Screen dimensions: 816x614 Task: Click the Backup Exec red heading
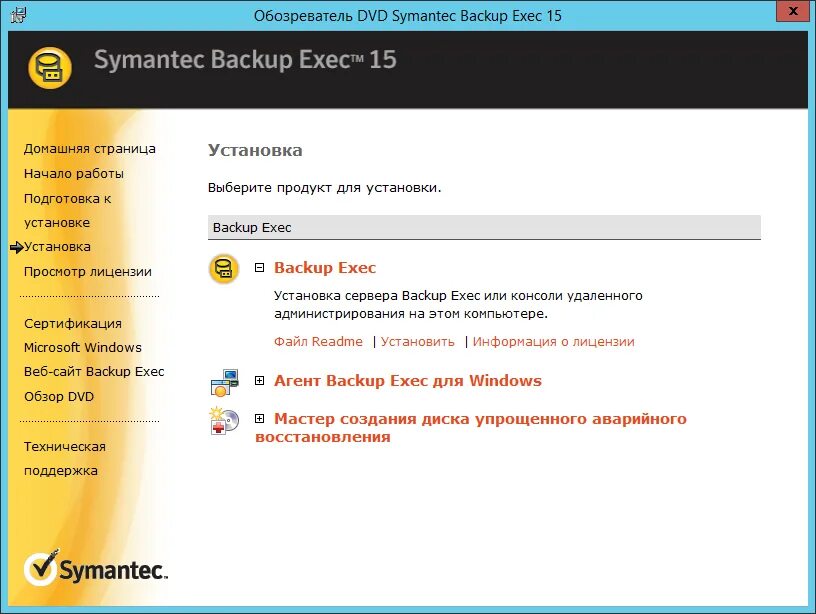[x=325, y=267]
